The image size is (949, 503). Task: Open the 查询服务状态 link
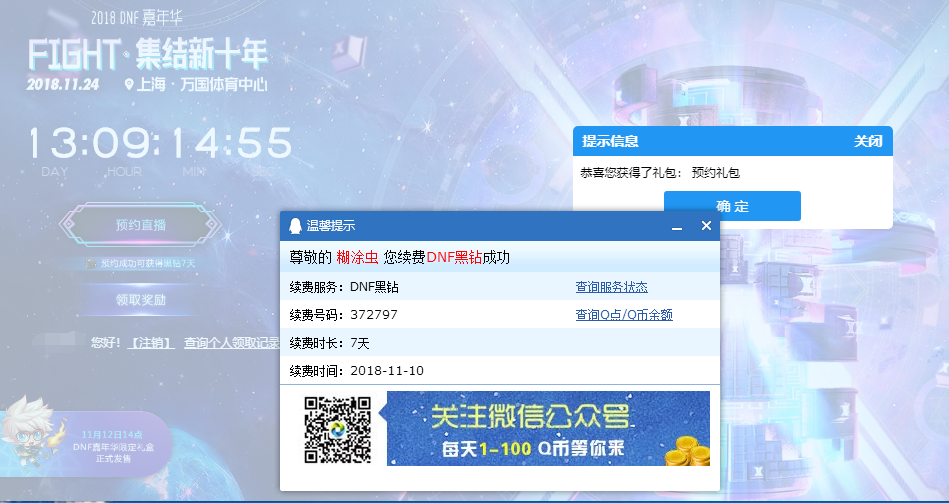pos(611,287)
